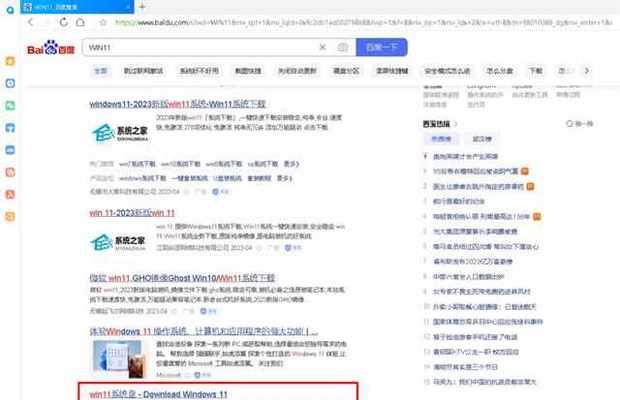The height and width of the screenshot is (400, 620).
Task: Open windows11-2023 Win11系统下载 result
Action: [178, 104]
